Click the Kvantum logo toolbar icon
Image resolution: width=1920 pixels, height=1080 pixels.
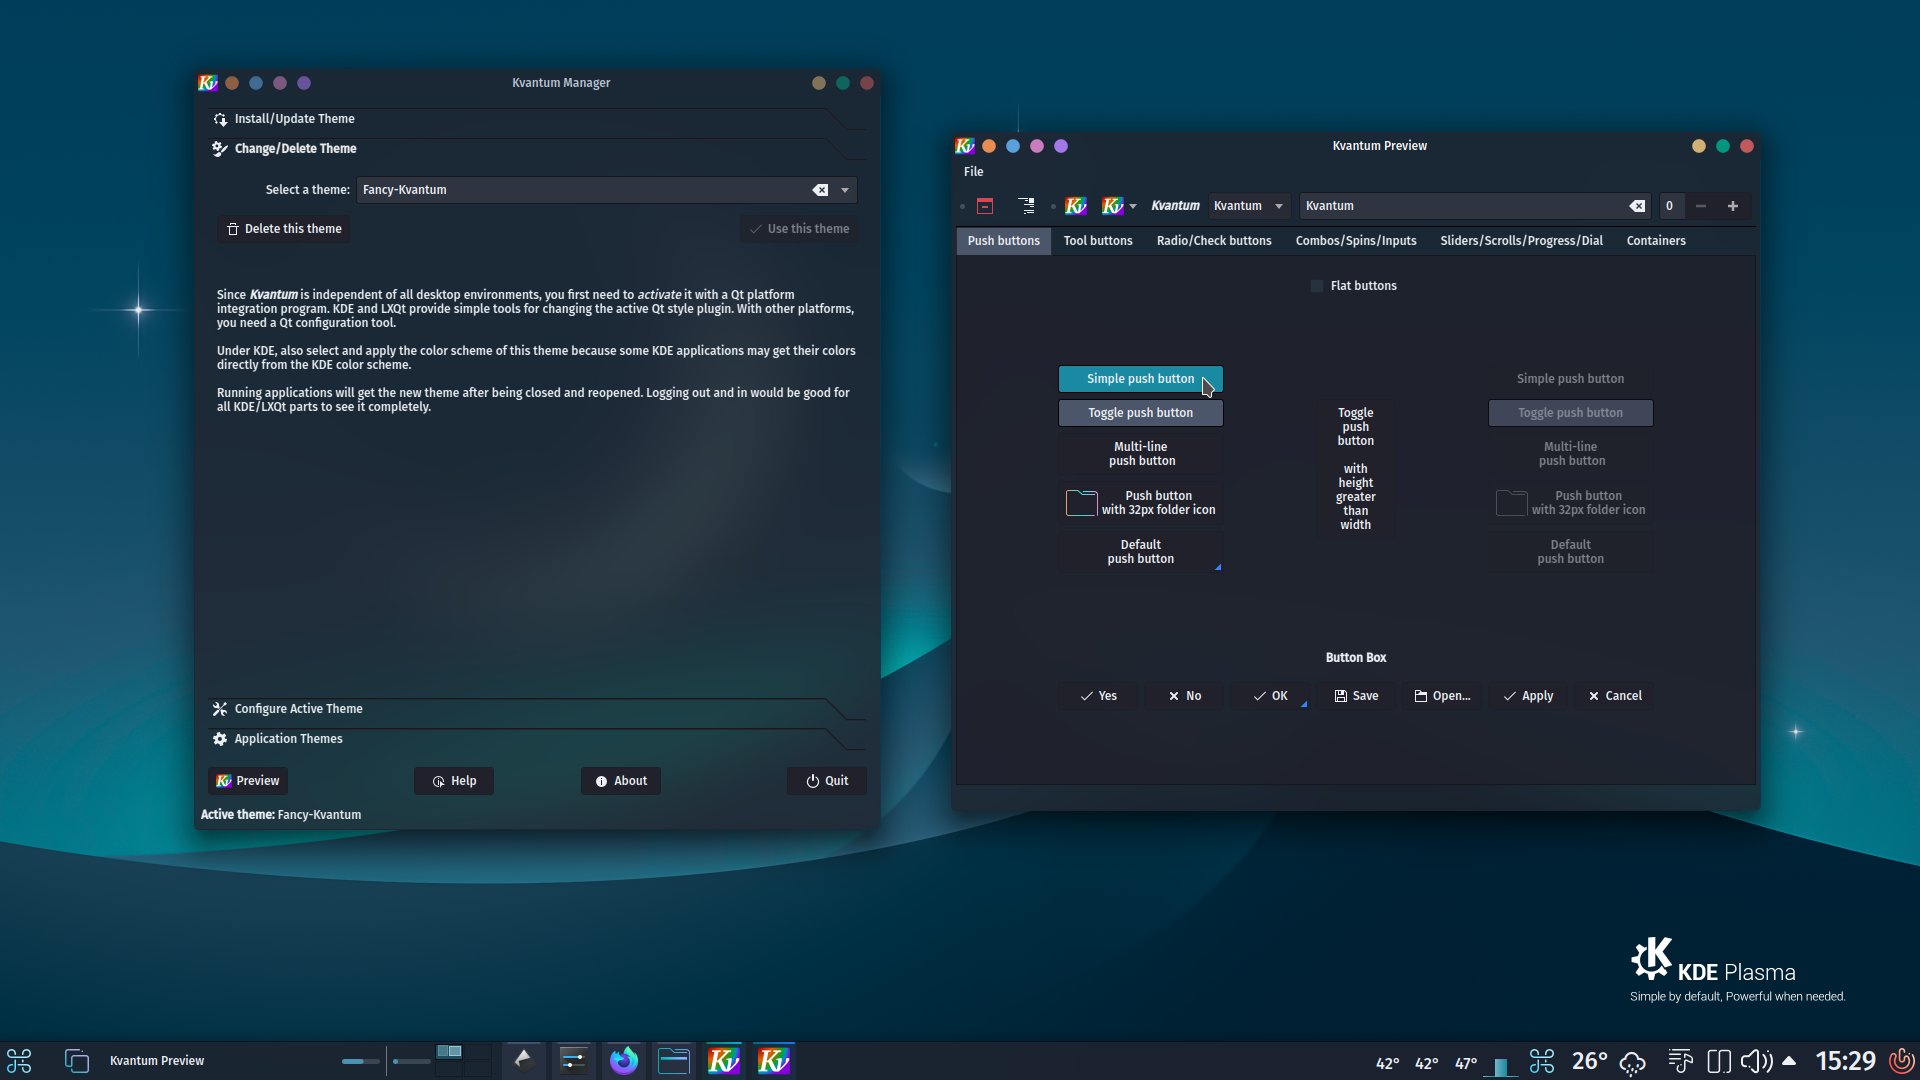[x=1076, y=206]
